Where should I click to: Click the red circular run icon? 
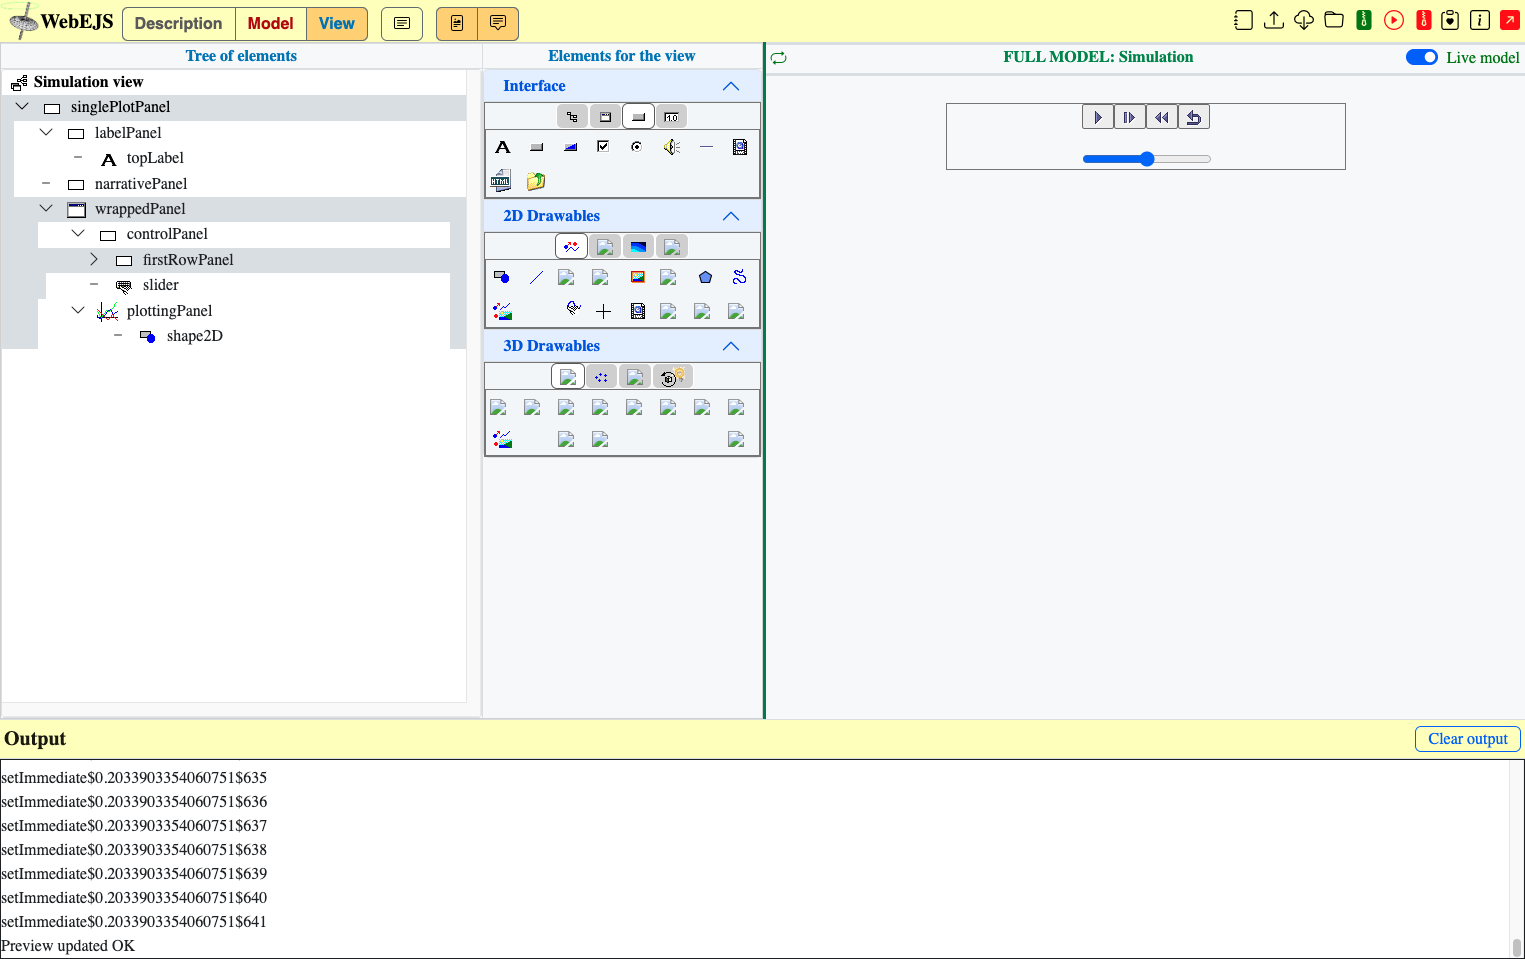(1393, 20)
